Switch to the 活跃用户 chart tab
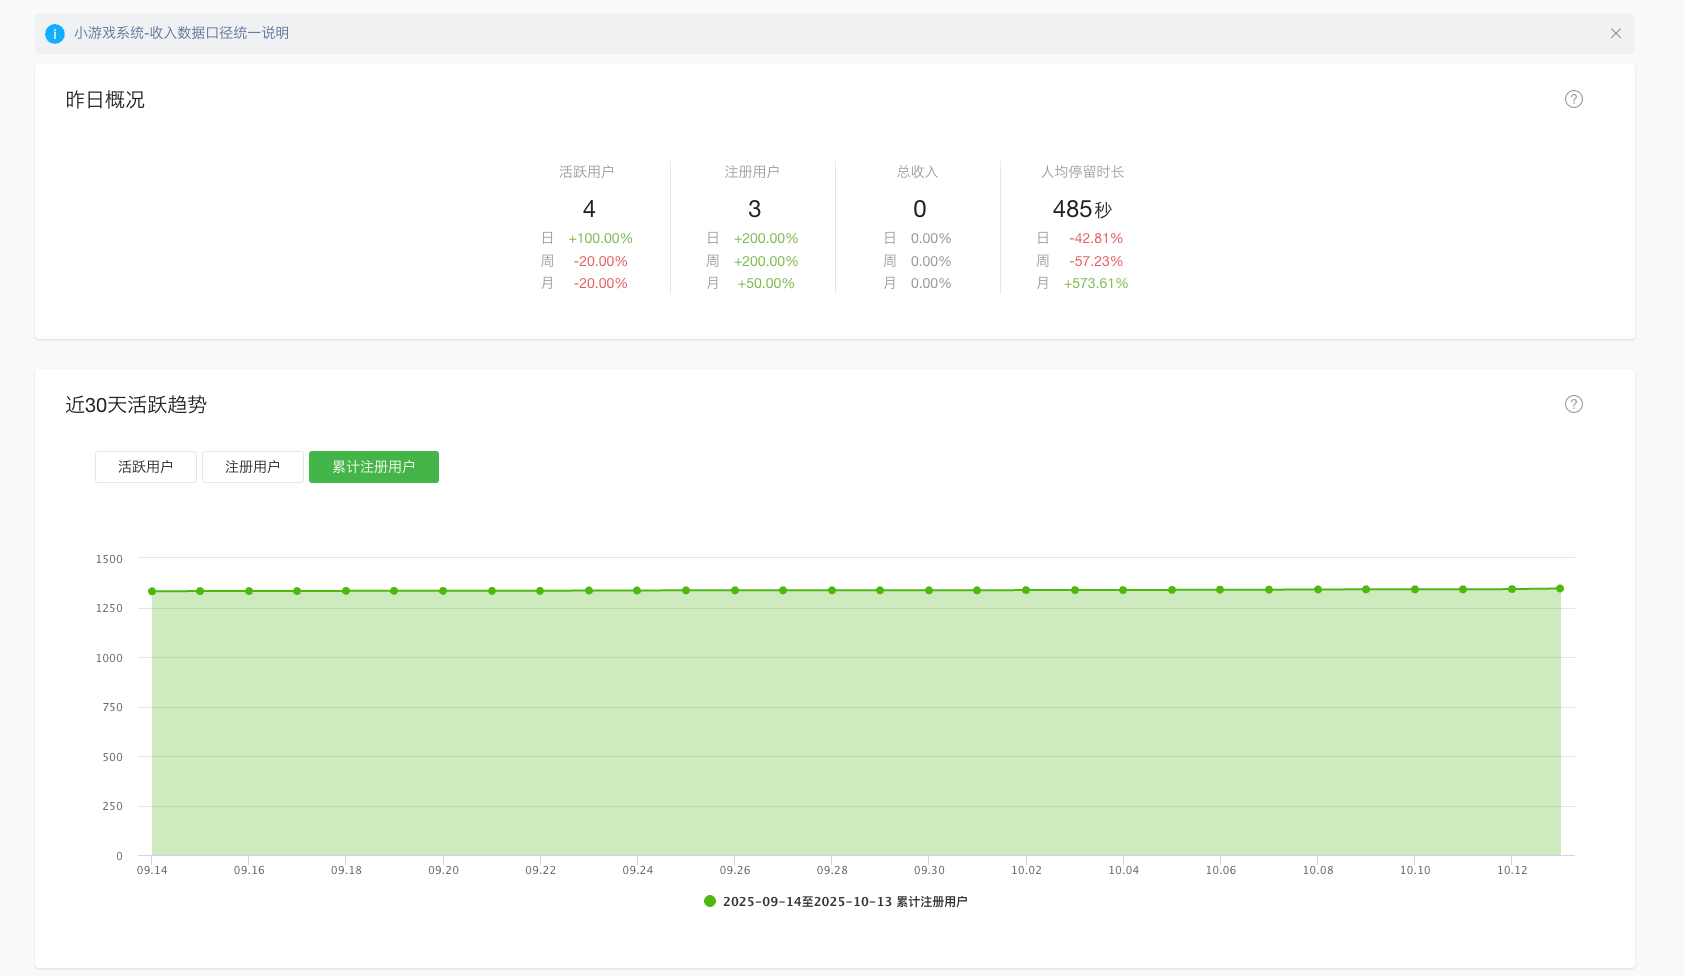The width and height of the screenshot is (1684, 976). tap(146, 467)
